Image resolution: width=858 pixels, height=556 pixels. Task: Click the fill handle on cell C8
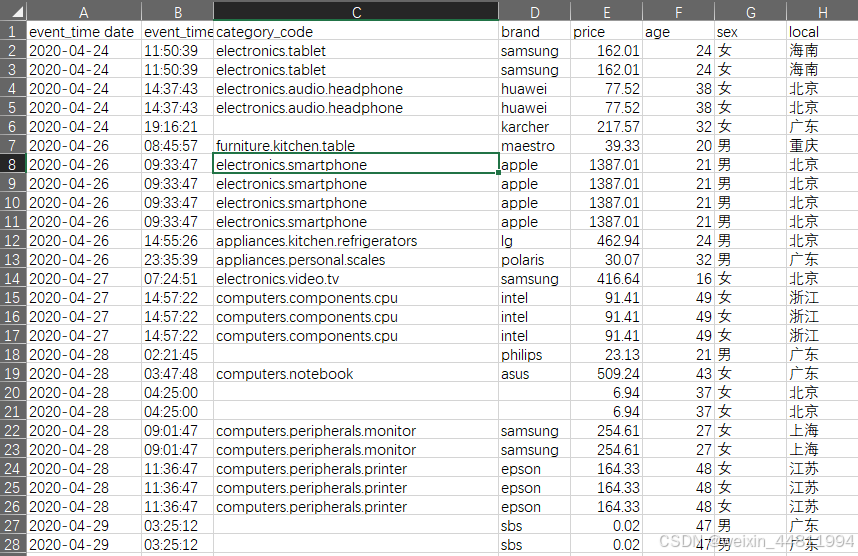click(498, 173)
